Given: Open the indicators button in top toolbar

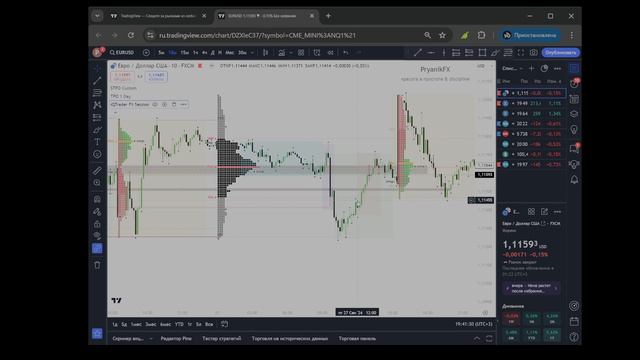Looking at the screenshot, I should [282, 53].
